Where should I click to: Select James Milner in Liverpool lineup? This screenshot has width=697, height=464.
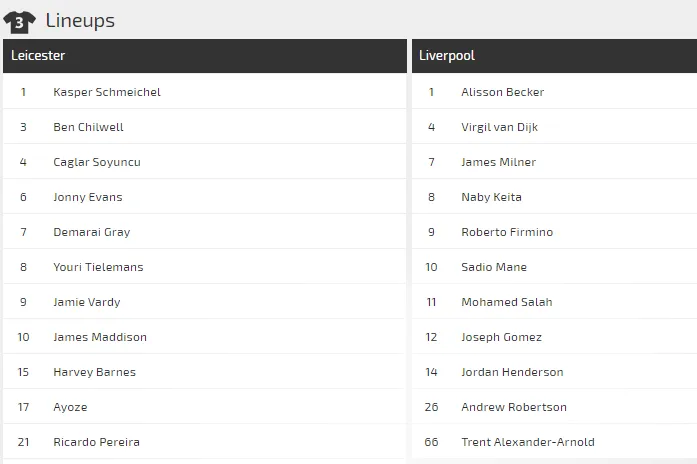[x=499, y=162]
